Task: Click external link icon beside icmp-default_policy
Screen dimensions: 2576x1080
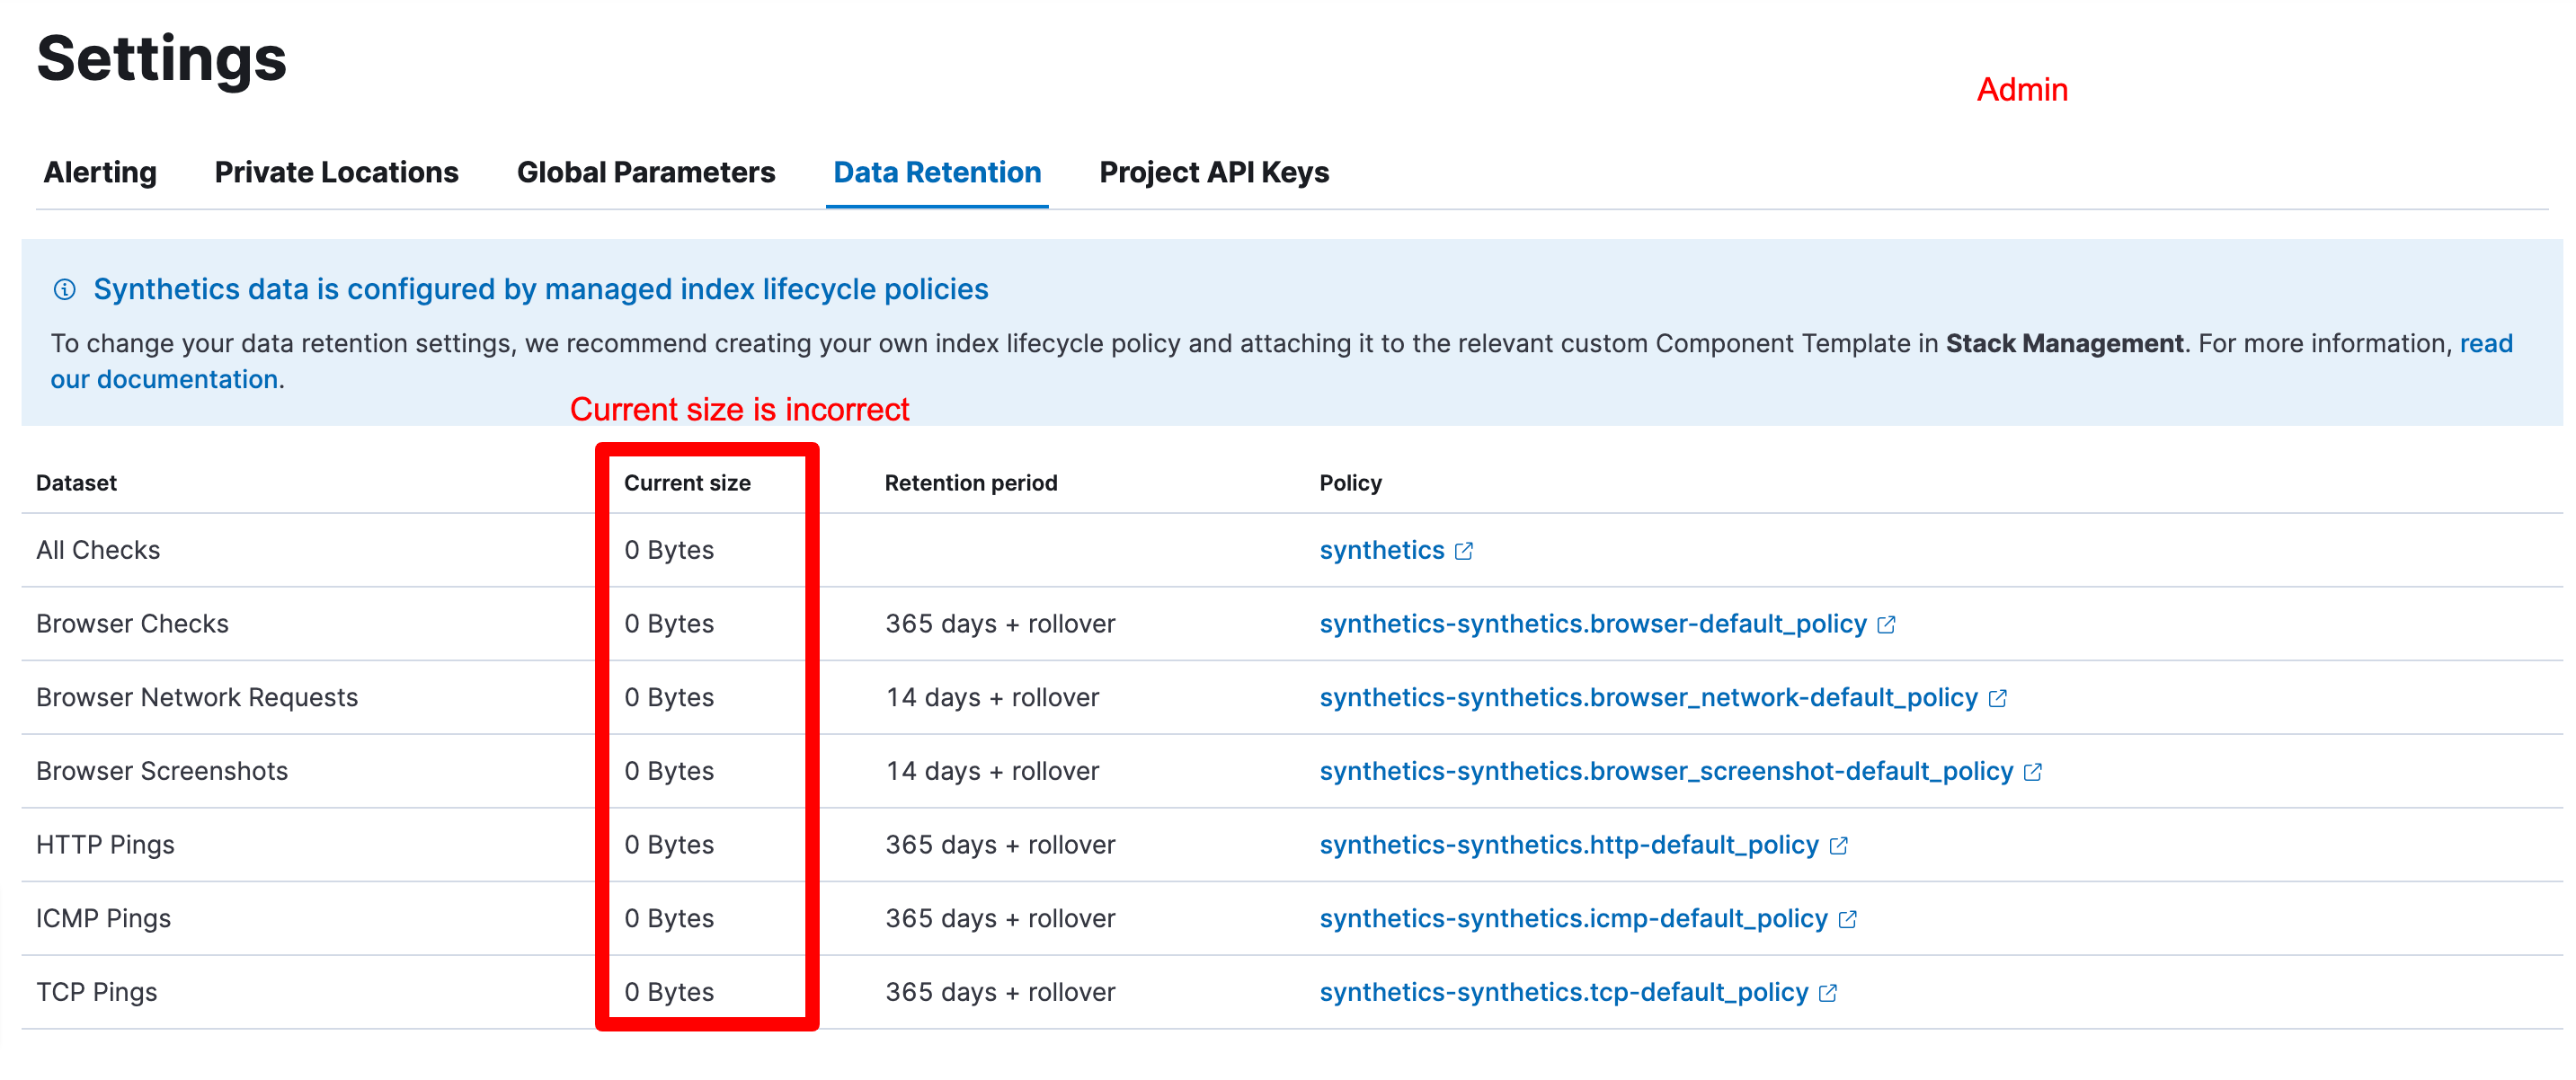Action: pos(1846,917)
